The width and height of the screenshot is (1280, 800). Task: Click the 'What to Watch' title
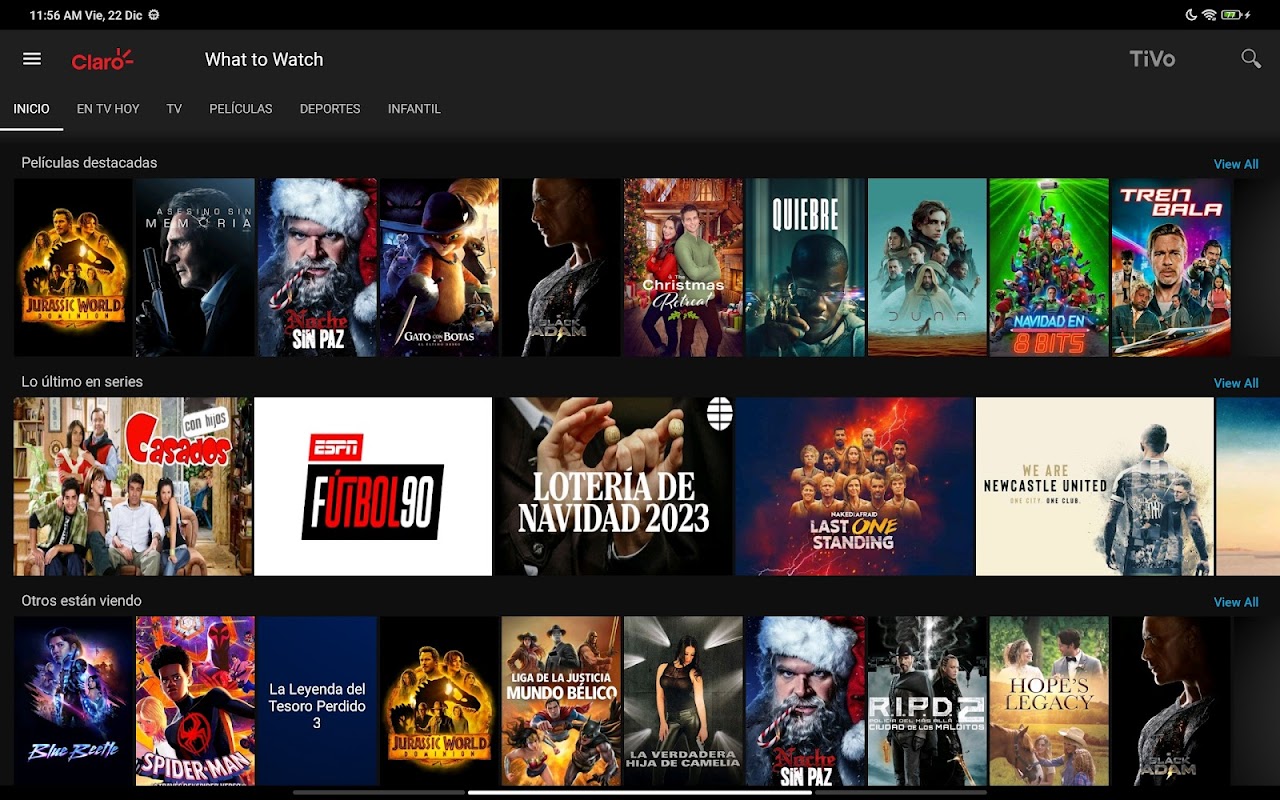[264, 60]
